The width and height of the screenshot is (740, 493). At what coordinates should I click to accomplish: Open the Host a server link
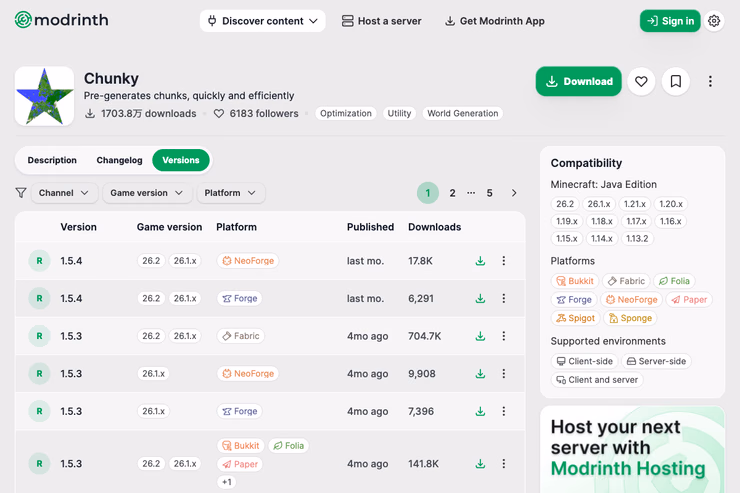click(381, 21)
